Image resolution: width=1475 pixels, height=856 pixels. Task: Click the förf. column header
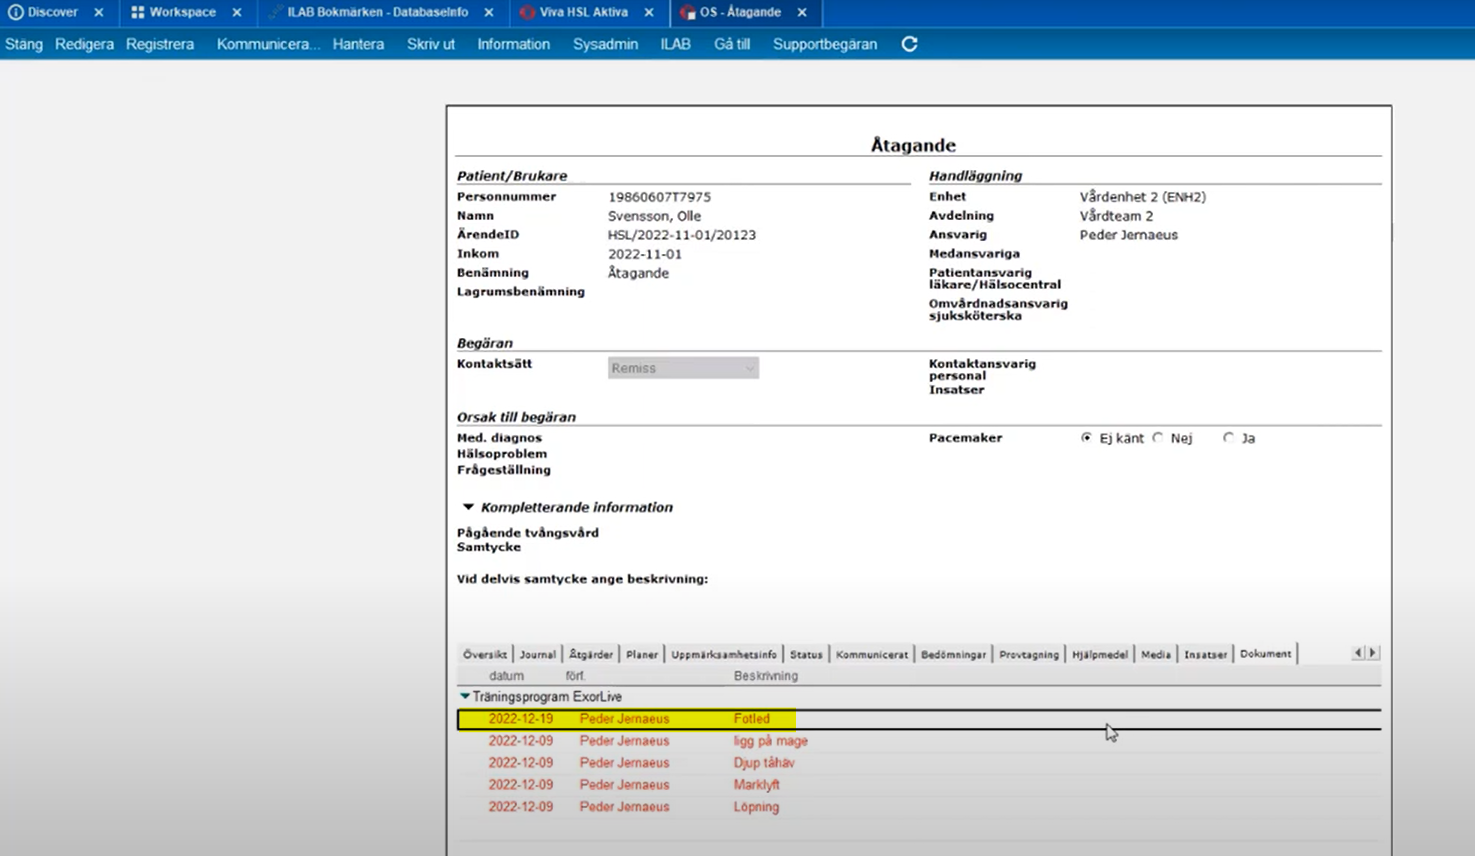[x=575, y=676]
